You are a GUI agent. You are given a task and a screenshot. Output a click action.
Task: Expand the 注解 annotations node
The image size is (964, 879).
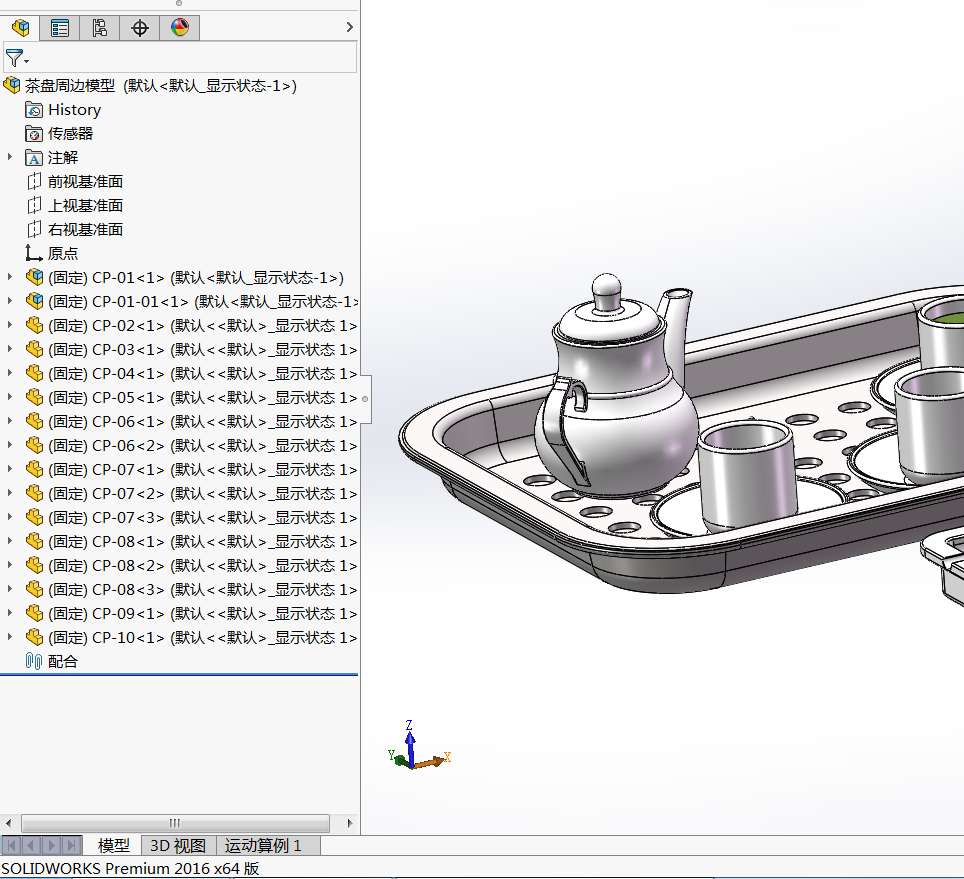point(10,157)
